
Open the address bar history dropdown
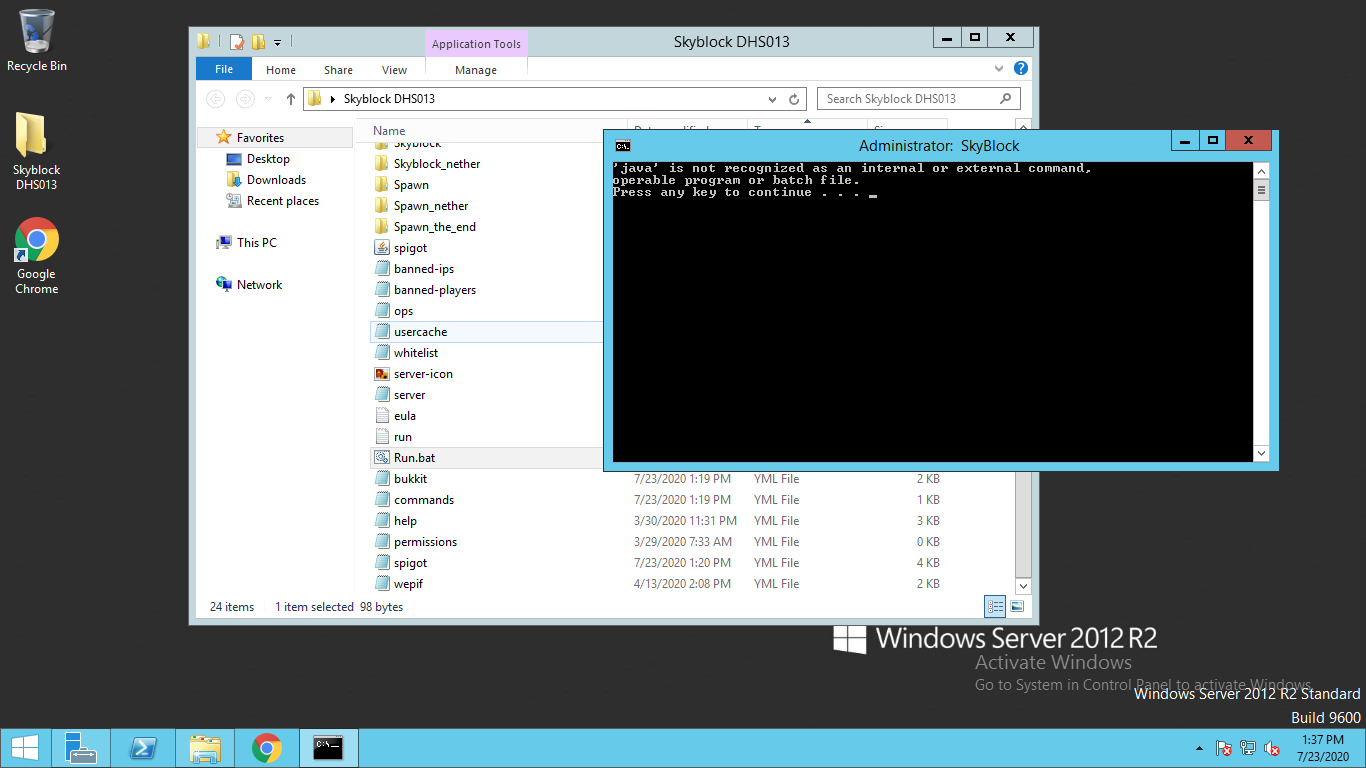coord(772,99)
